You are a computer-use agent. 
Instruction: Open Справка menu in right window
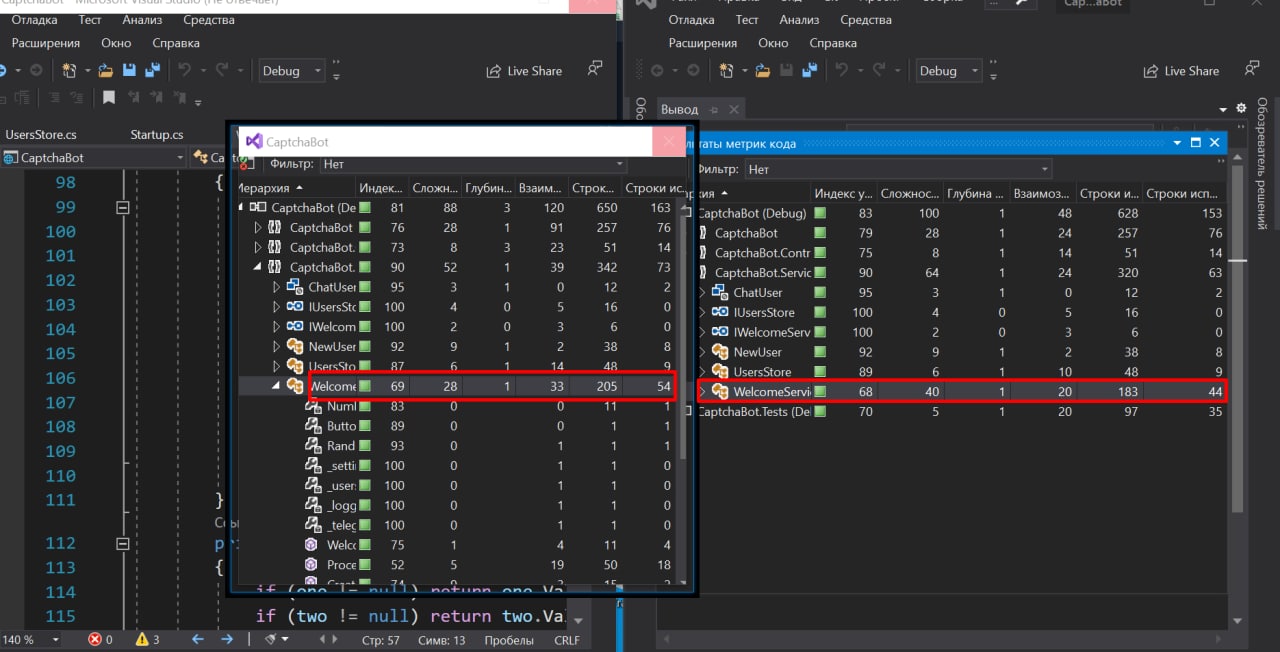833,43
